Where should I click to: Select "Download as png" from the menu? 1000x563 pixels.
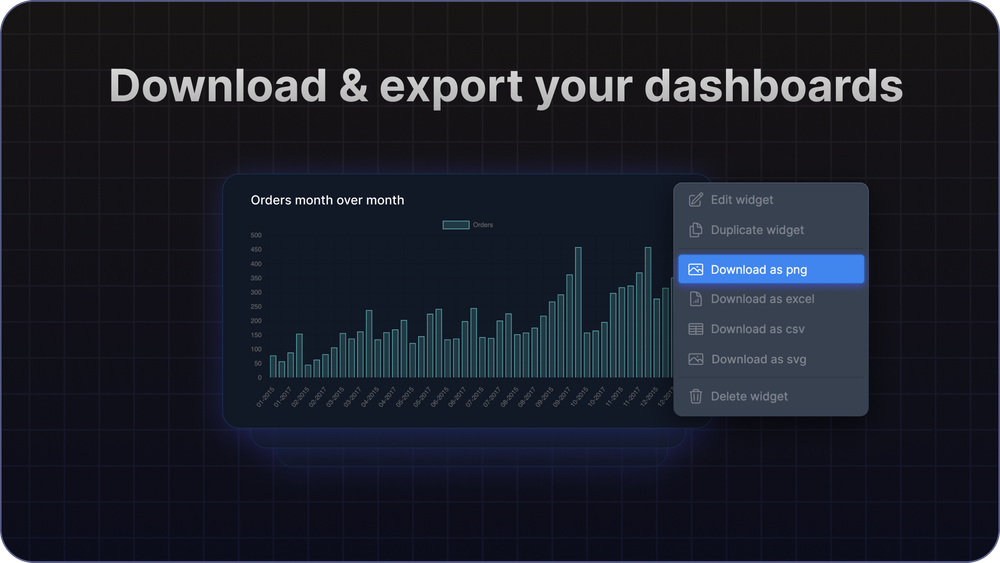(x=759, y=270)
